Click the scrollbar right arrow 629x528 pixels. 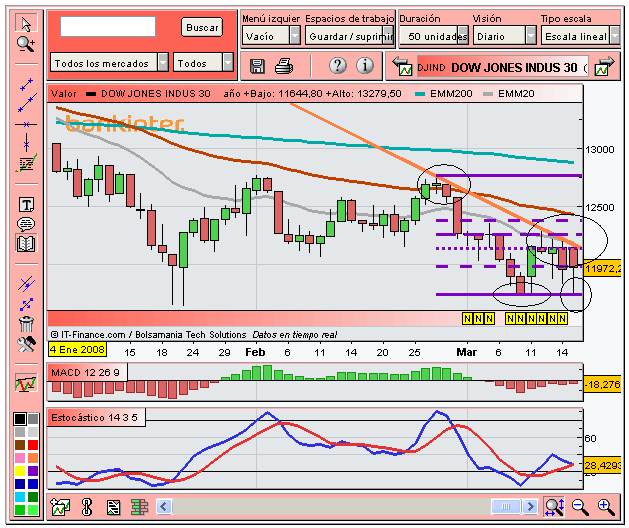[530, 506]
